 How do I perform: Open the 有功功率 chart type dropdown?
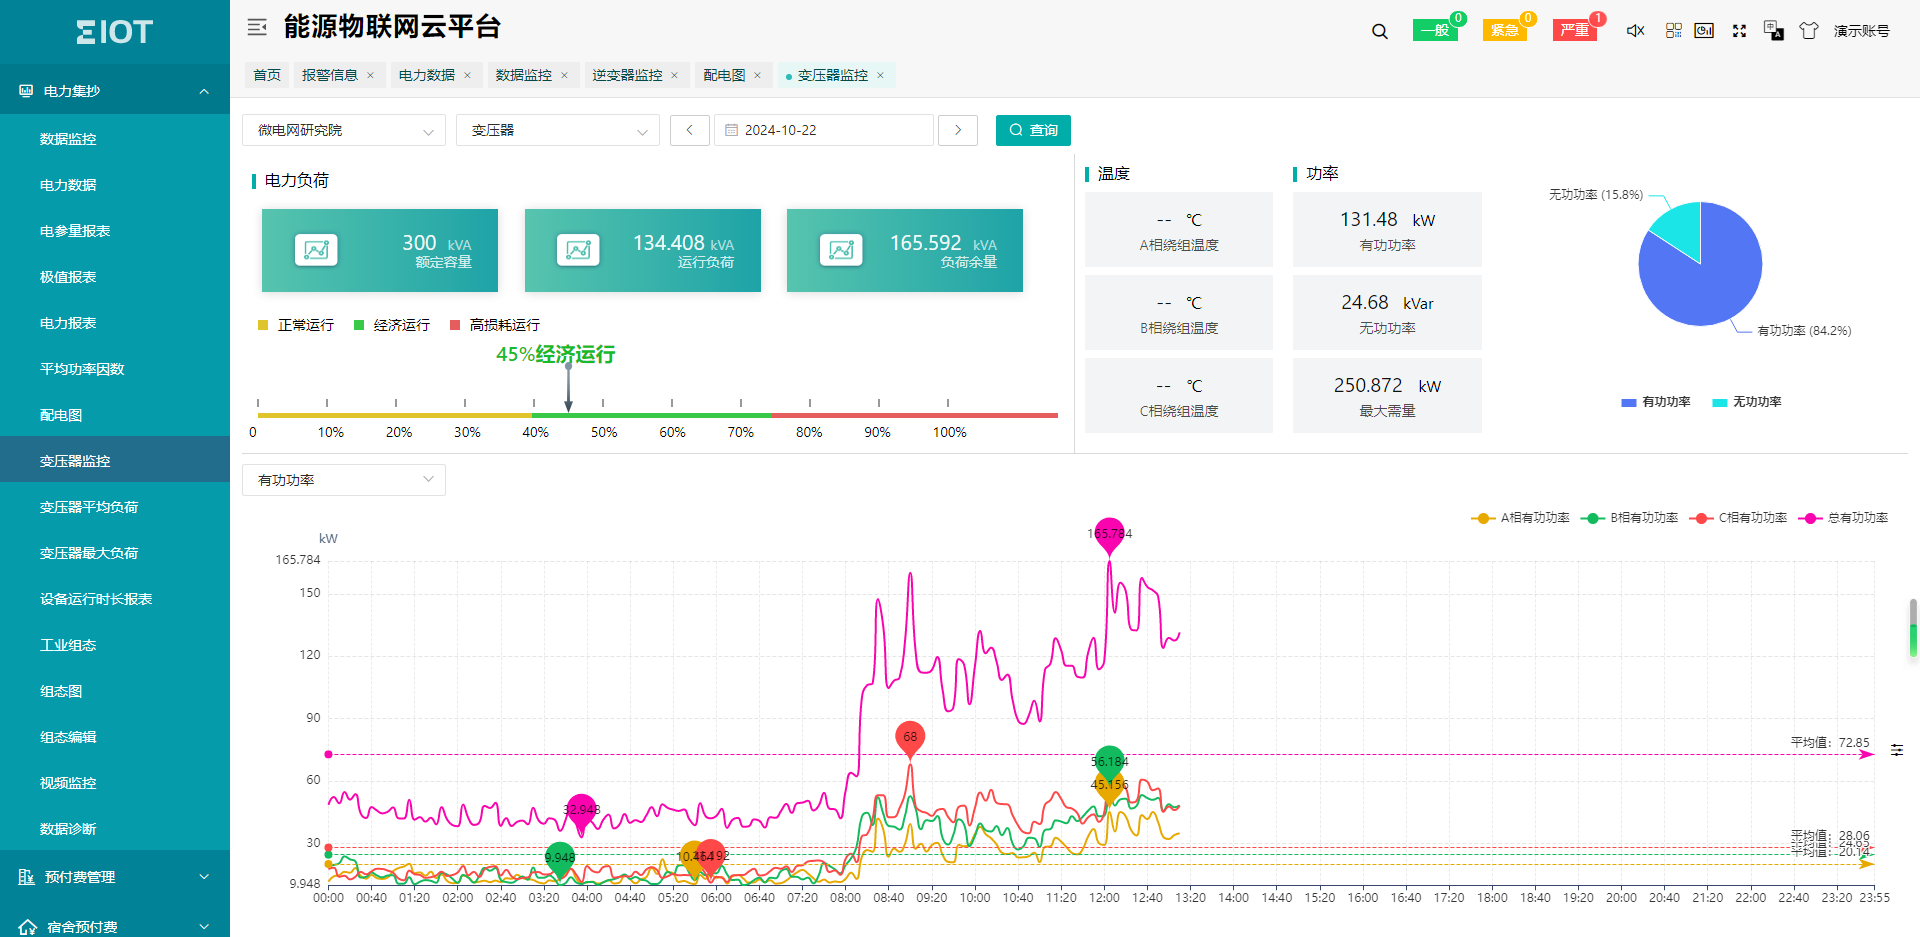[343, 480]
